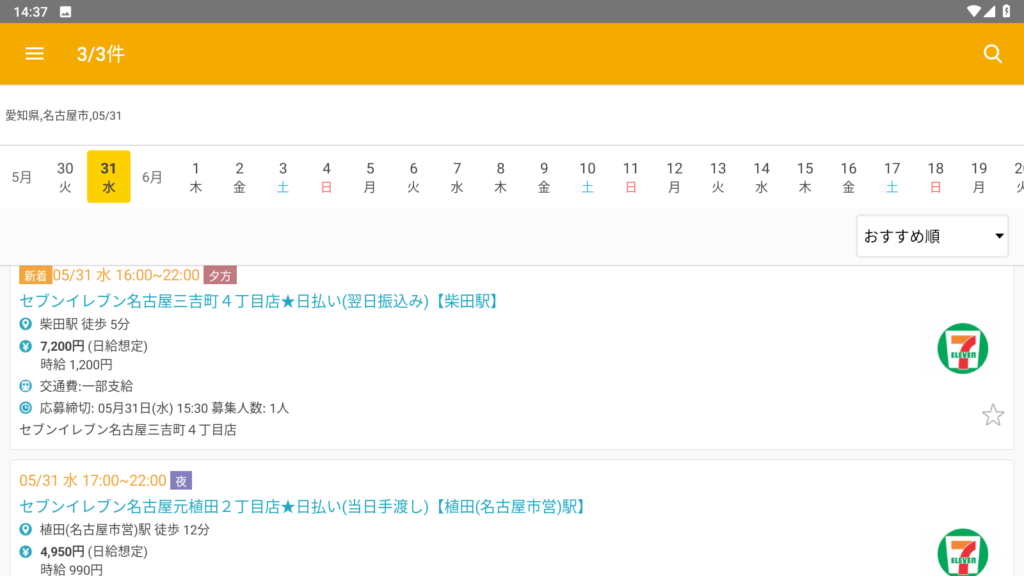The image size is (1024, 576).
Task: Select date 18 日
Action: pyautogui.click(x=935, y=177)
